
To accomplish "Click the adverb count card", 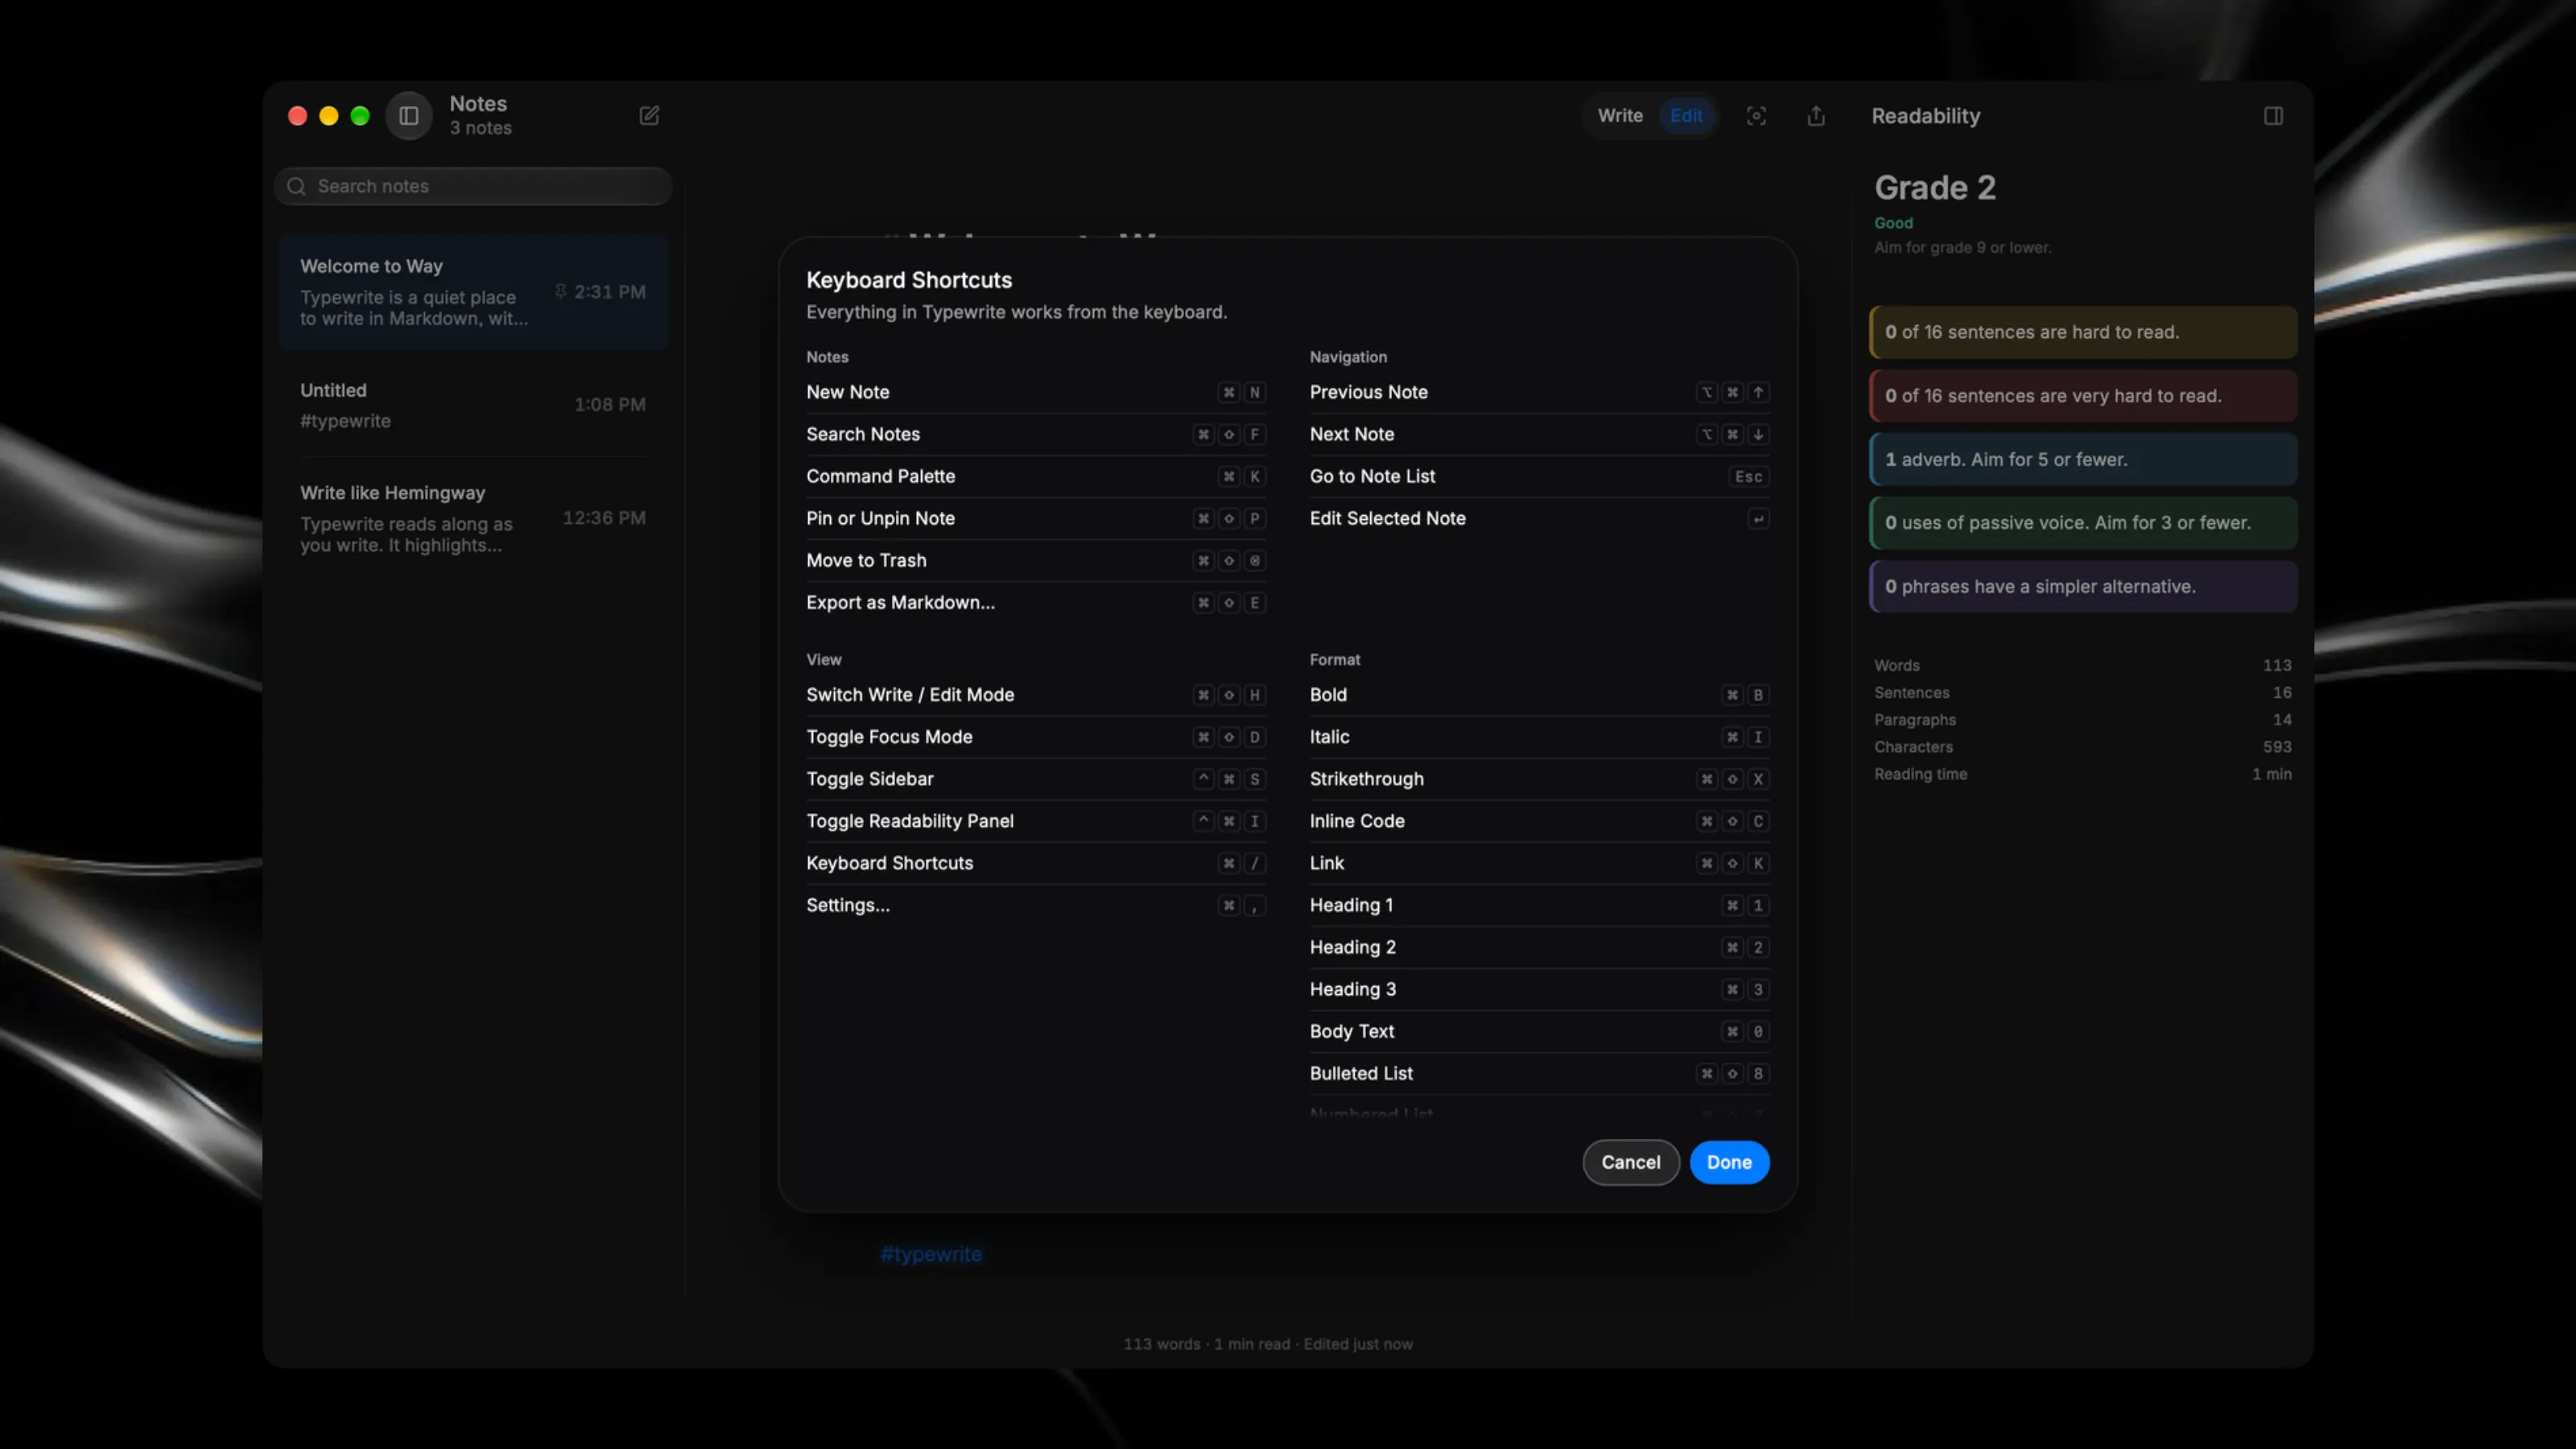I will coord(2083,459).
